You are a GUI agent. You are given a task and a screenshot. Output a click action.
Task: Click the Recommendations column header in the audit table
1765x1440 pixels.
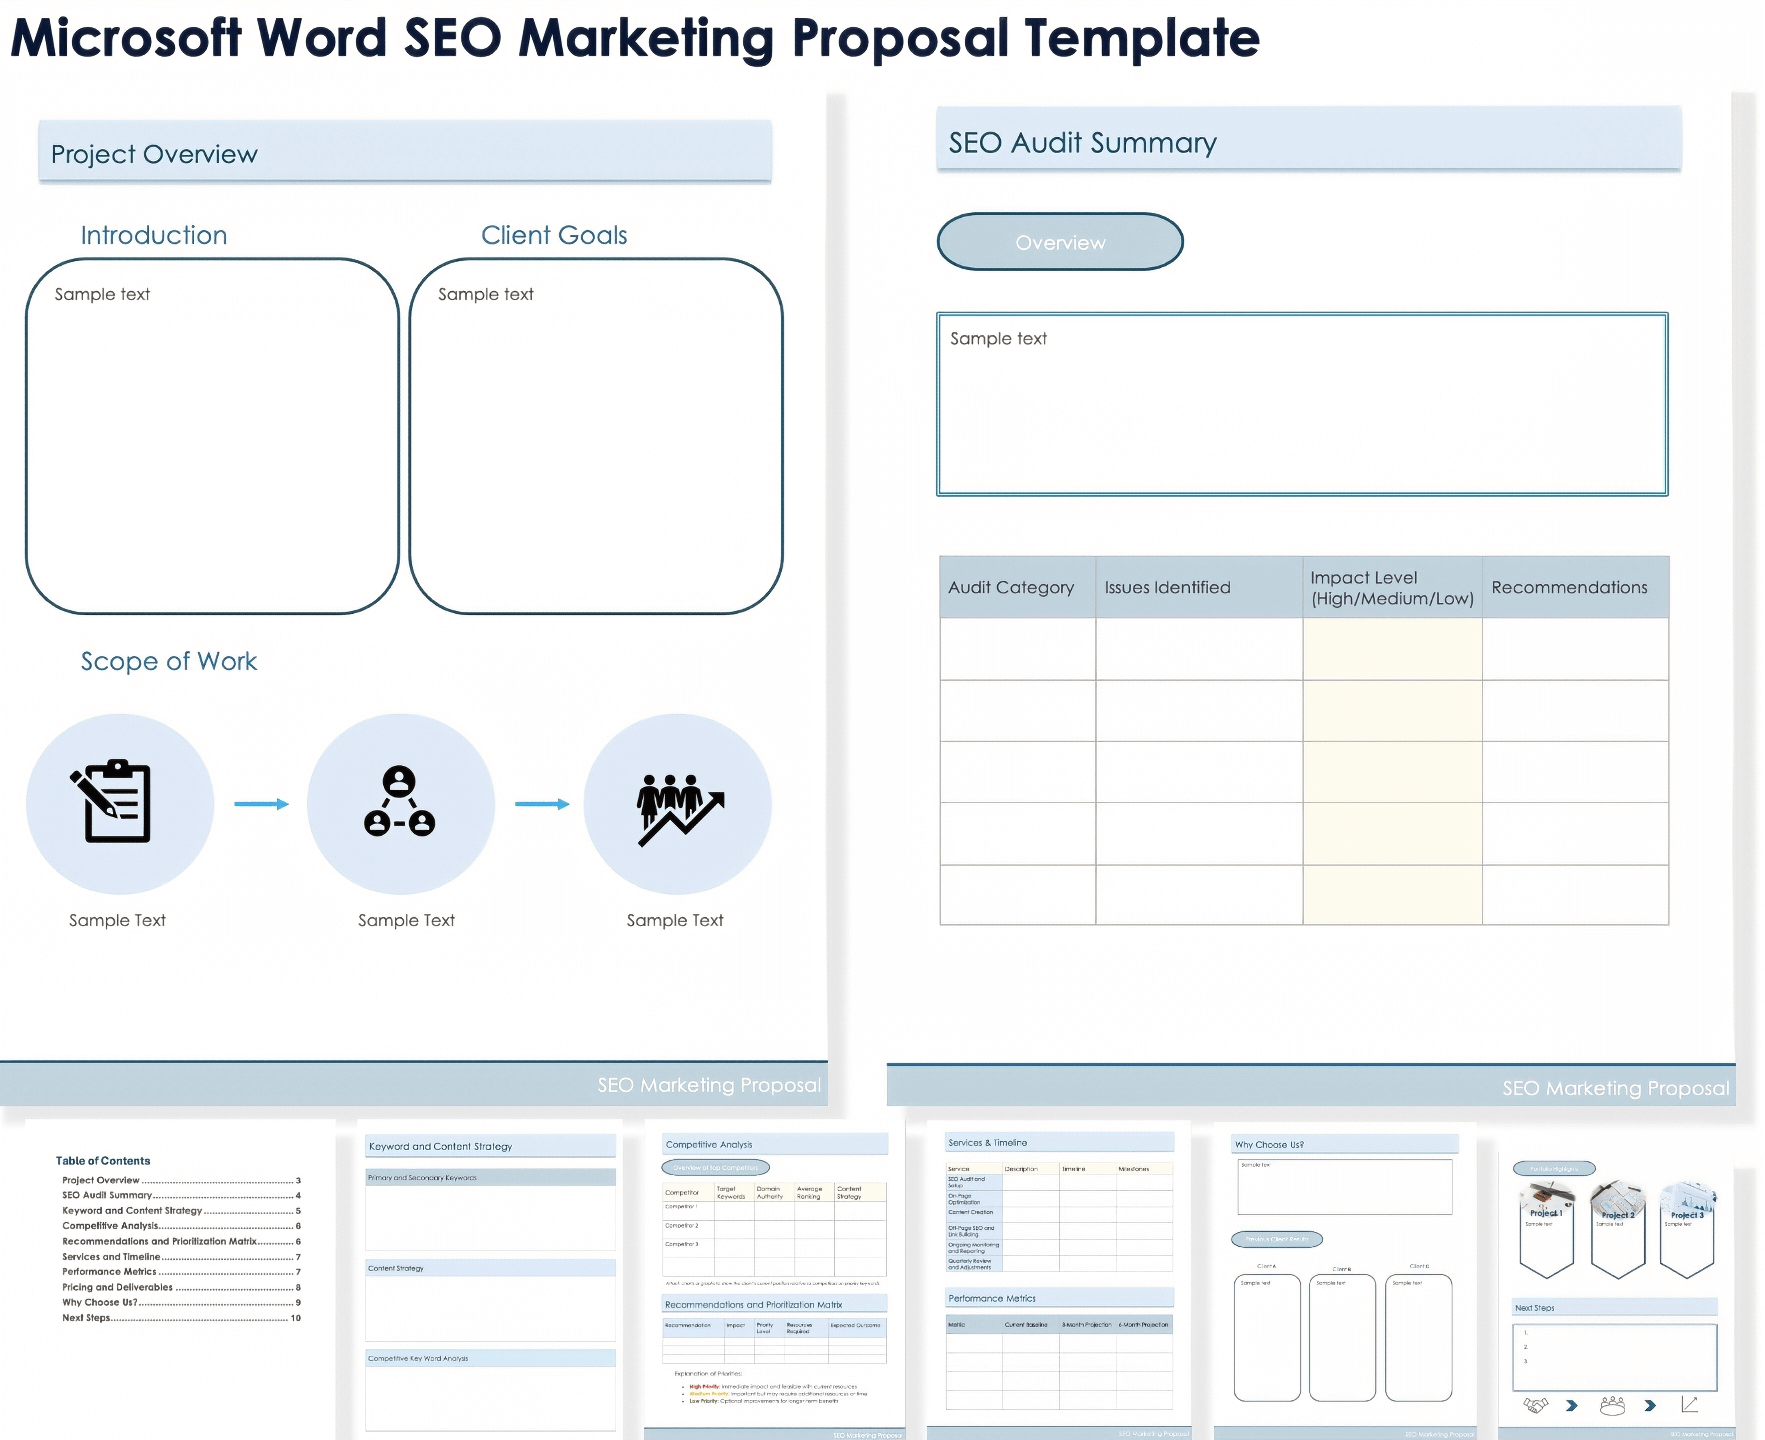point(1575,587)
